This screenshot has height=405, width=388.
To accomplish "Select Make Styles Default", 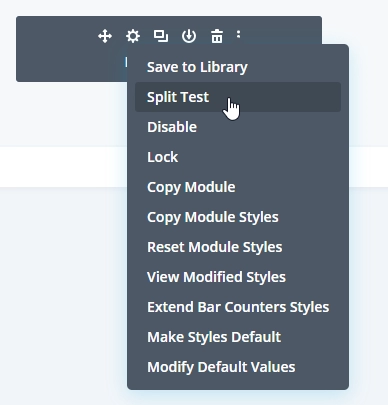I will click(238, 337).
